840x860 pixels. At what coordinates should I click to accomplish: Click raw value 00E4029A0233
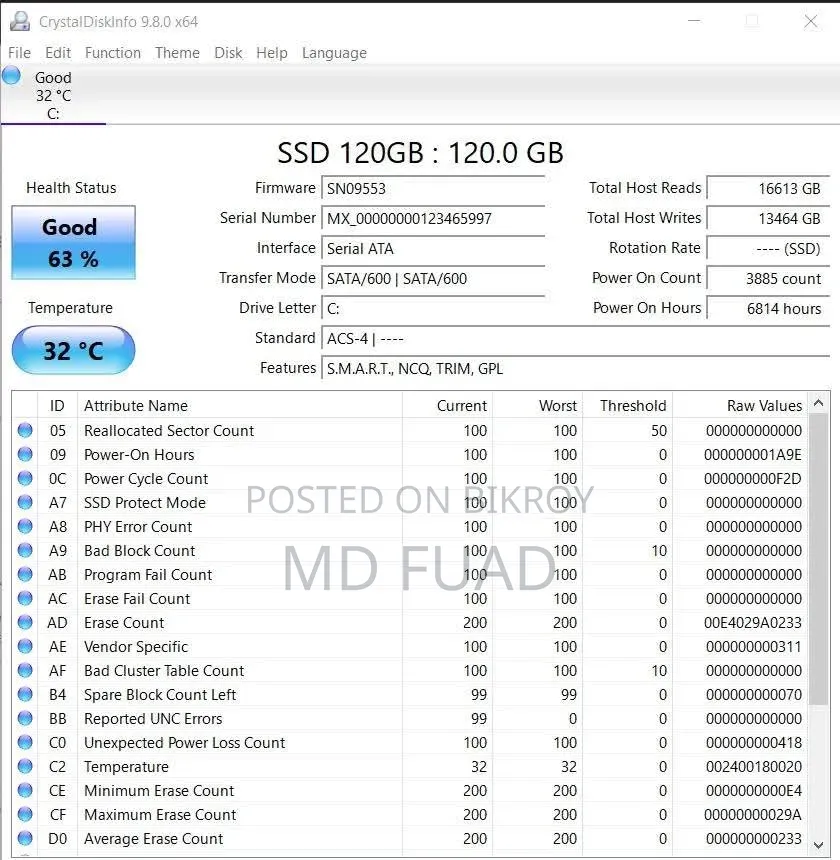(753, 623)
